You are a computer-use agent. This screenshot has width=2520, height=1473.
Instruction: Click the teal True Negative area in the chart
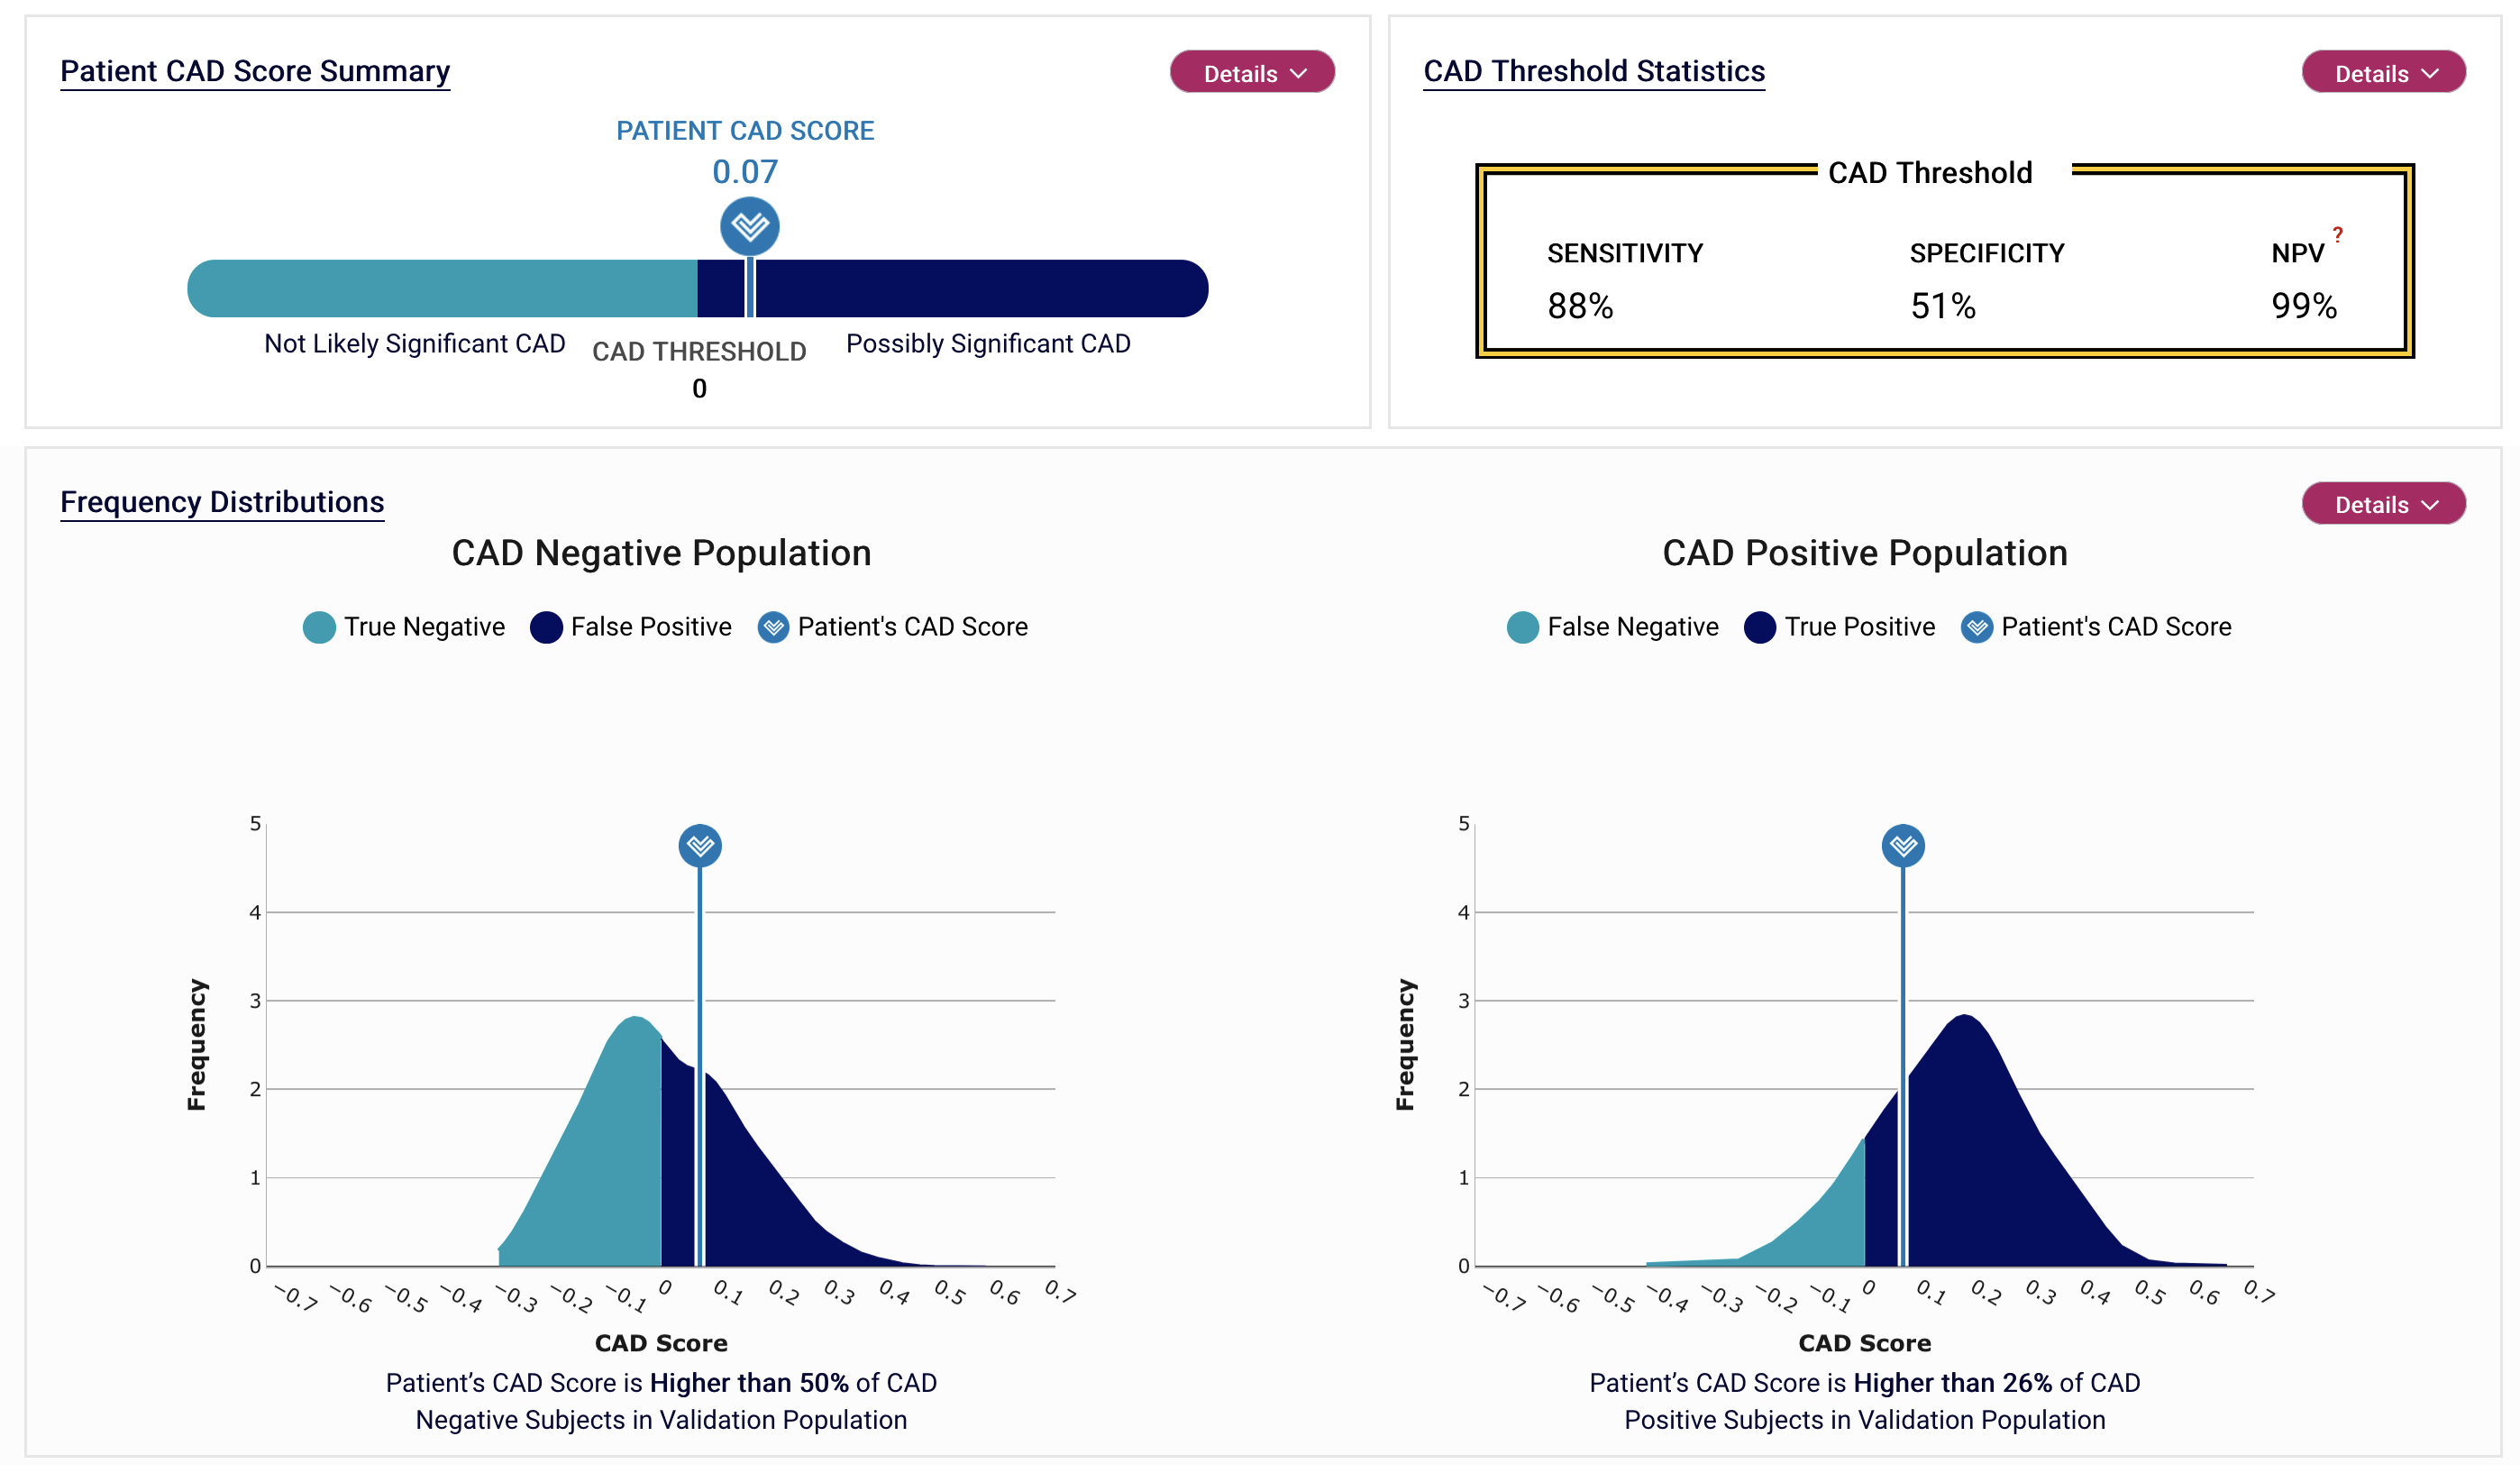600,1170
